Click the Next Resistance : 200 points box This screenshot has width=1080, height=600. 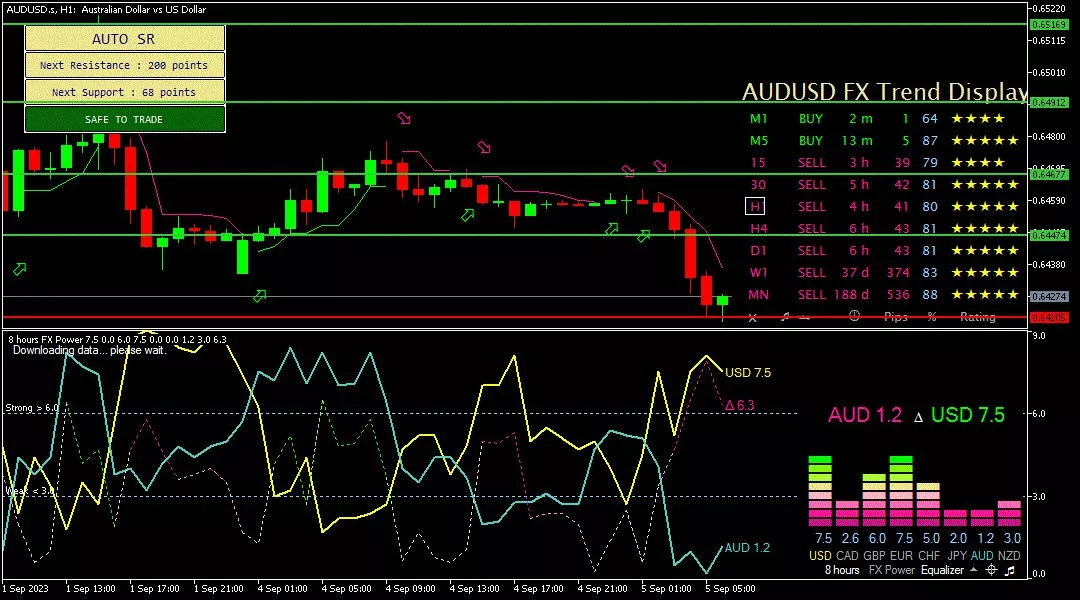coord(125,65)
